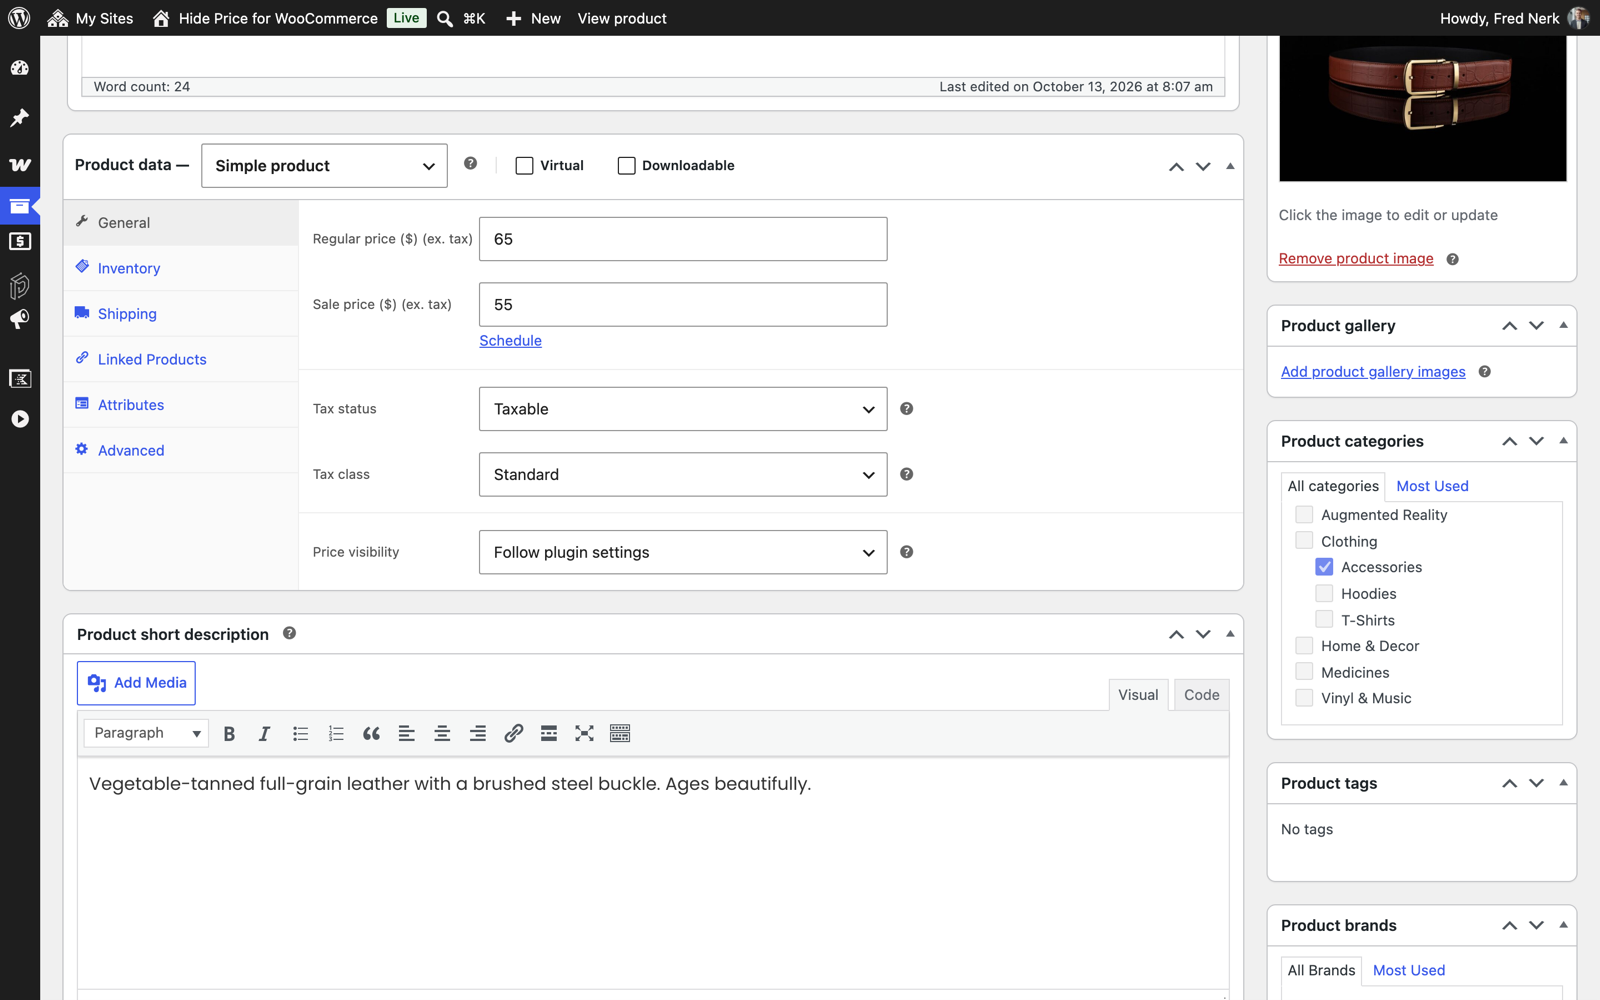
Task: Open the Simple product type dropdown
Action: (324, 166)
